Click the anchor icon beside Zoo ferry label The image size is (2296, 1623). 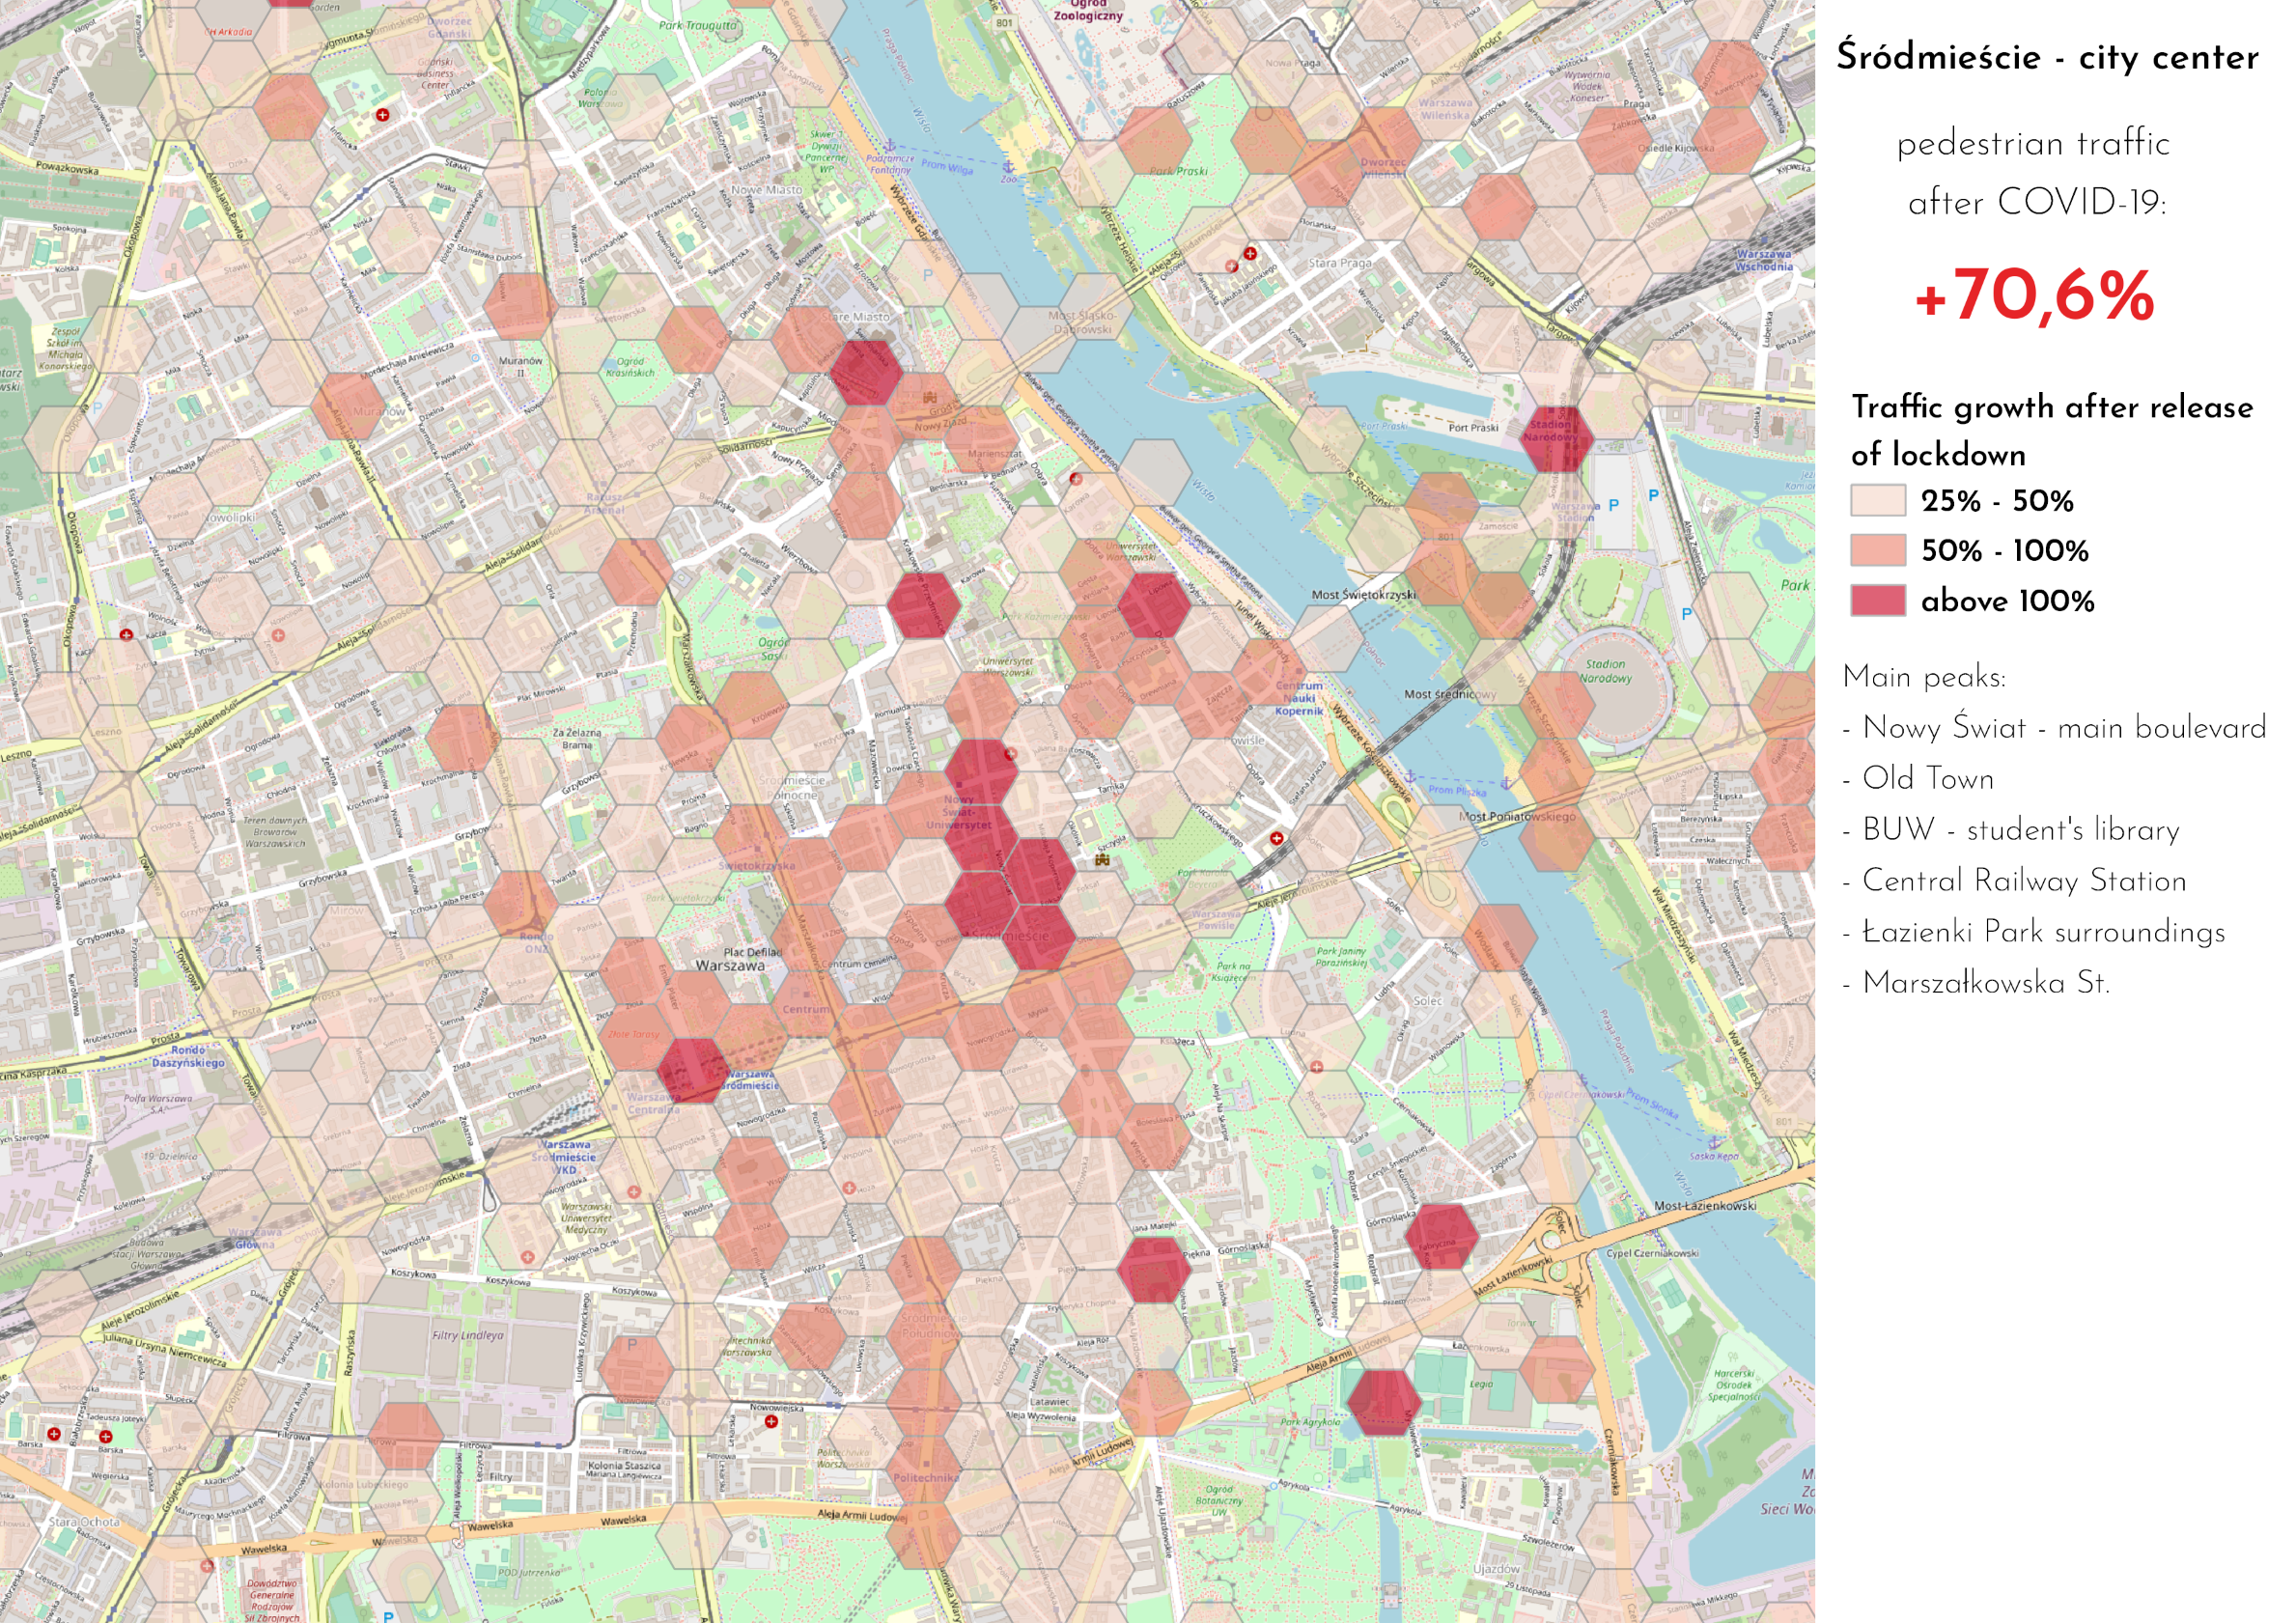[1008, 166]
